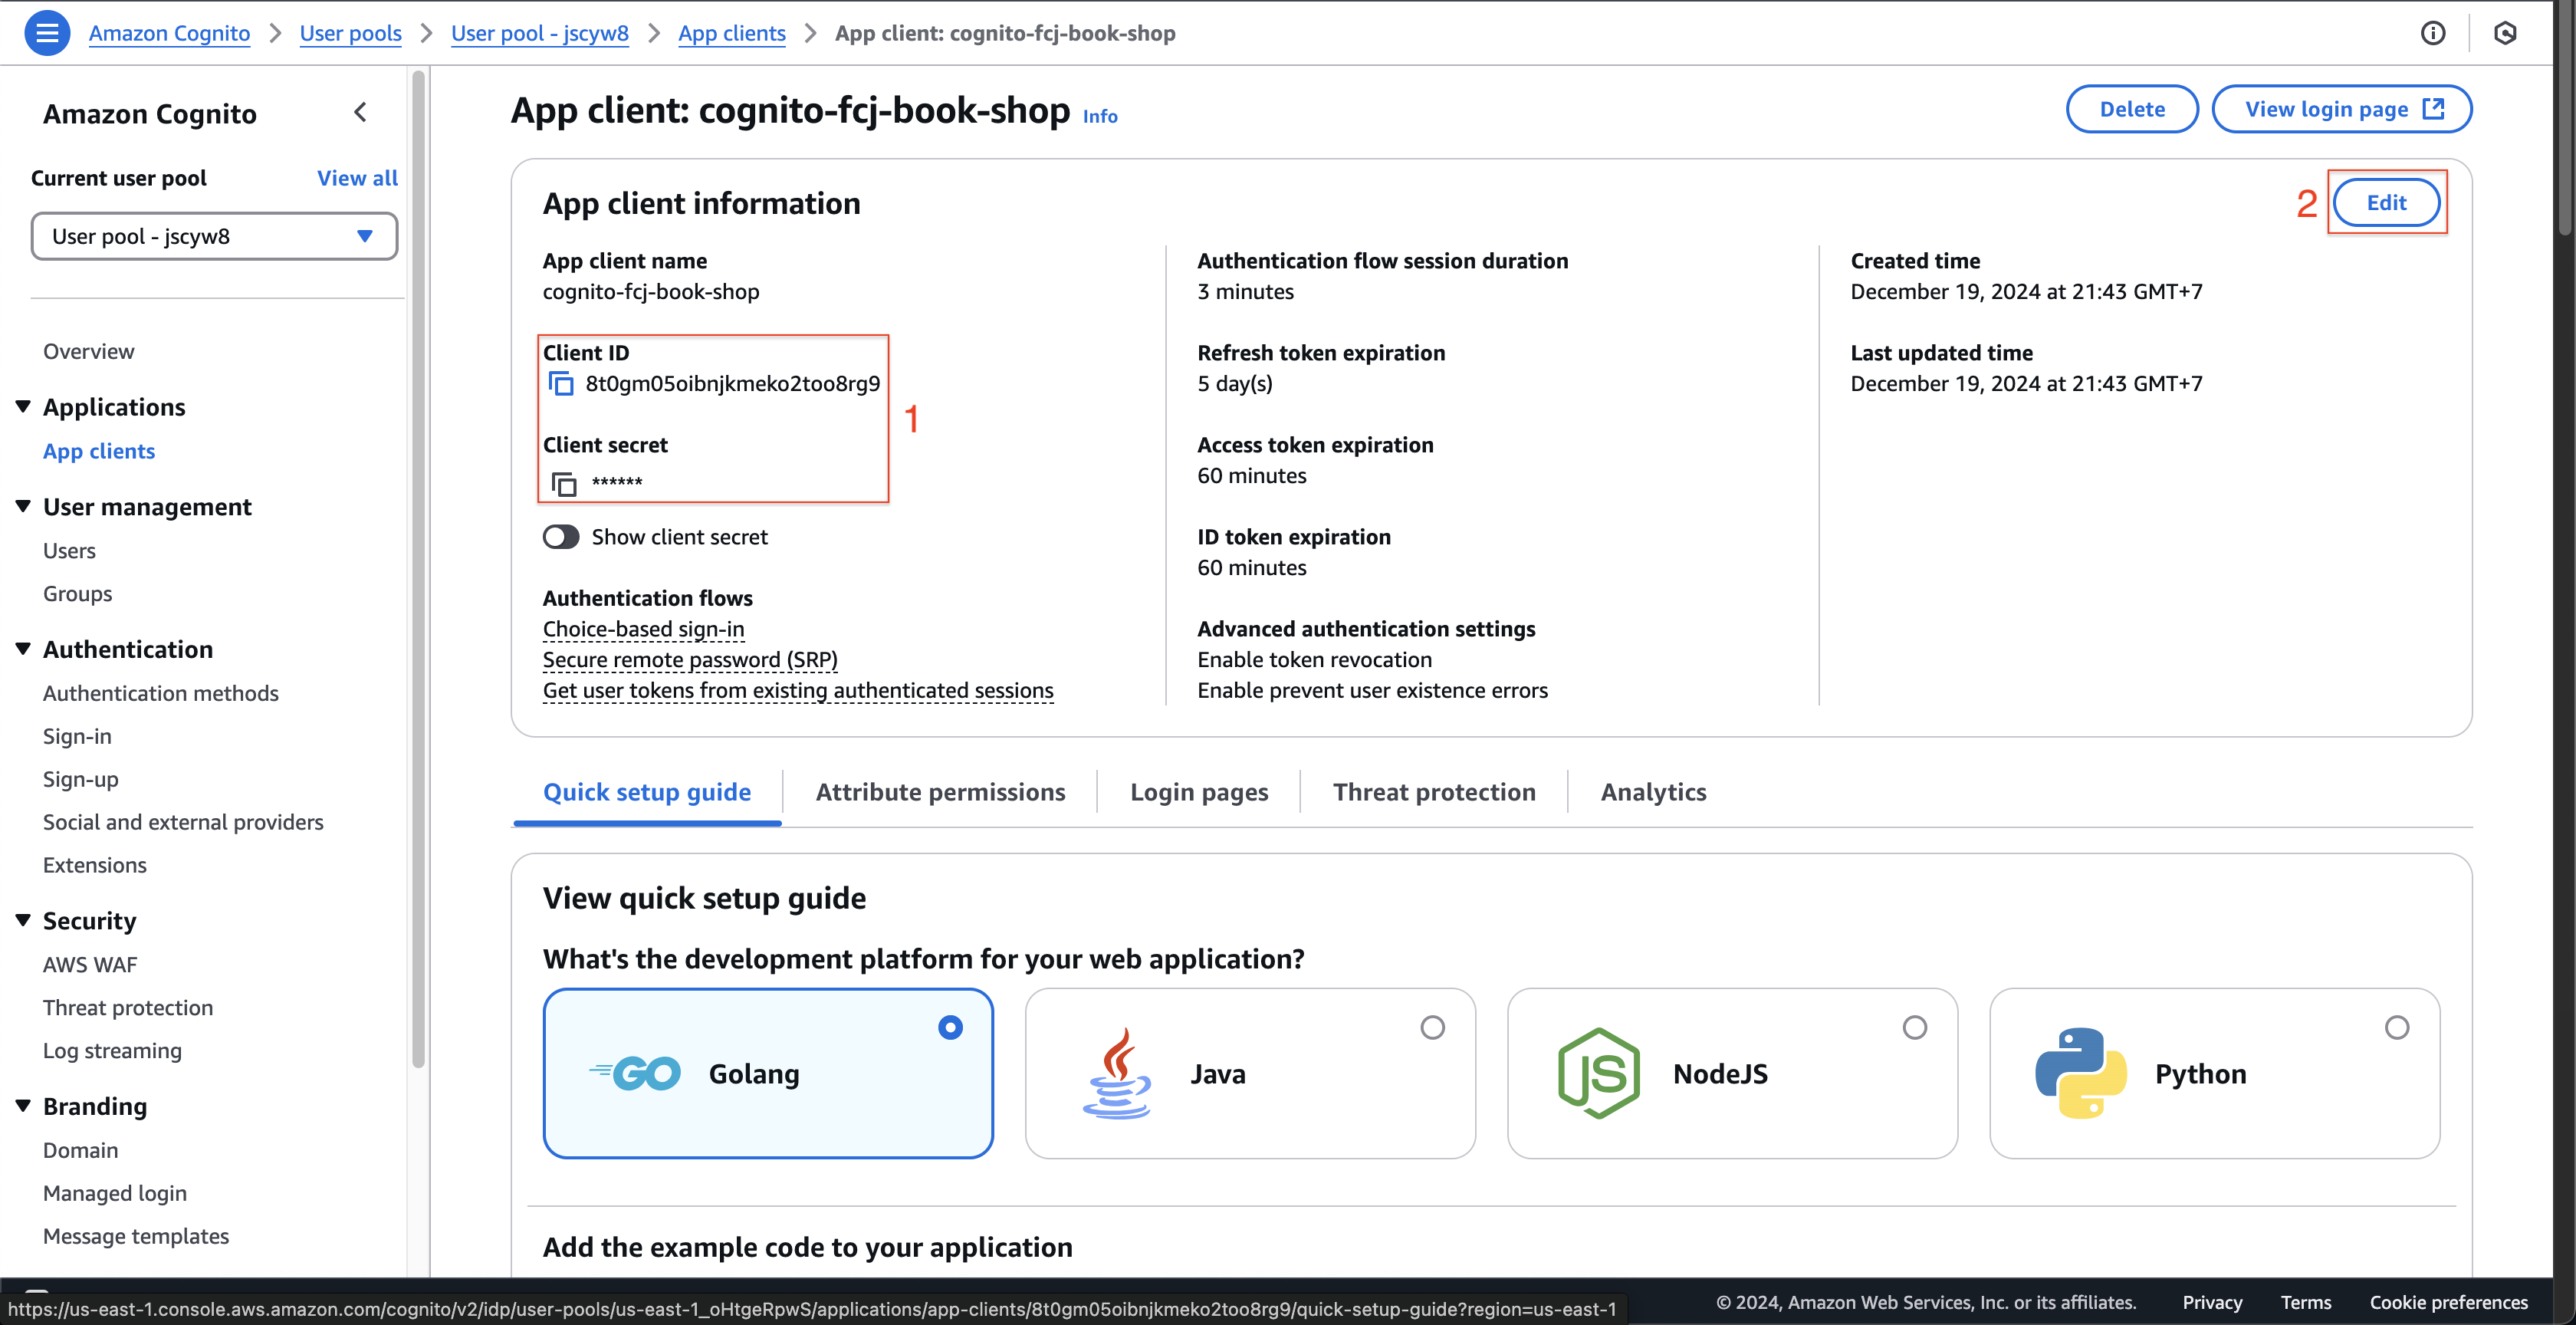Click Choice-based sign-in link
This screenshot has height=1325, width=2576.
coord(643,630)
